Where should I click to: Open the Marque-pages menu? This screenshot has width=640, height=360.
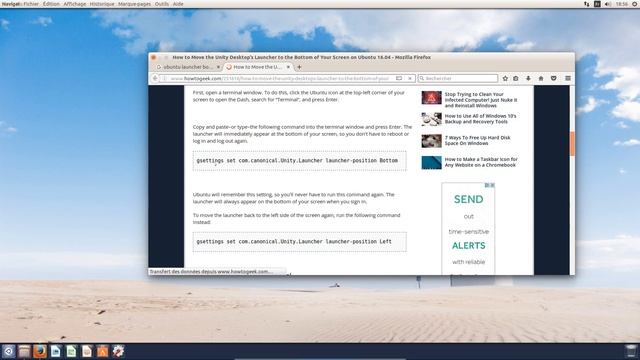click(x=134, y=4)
